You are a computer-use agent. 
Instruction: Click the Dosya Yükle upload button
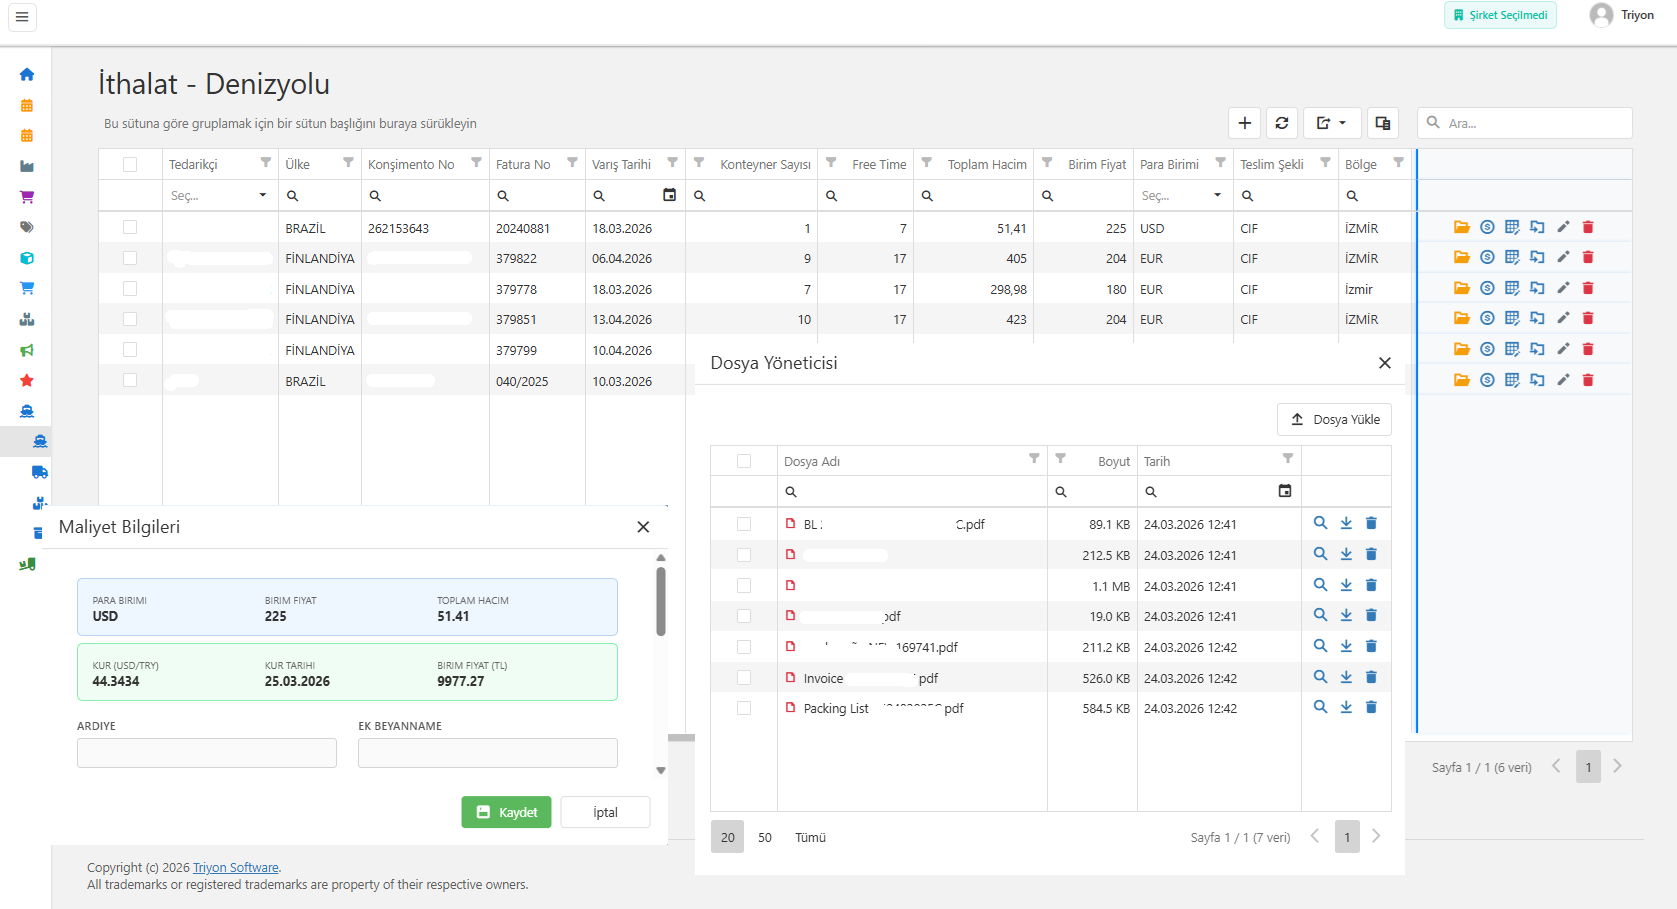click(x=1334, y=420)
